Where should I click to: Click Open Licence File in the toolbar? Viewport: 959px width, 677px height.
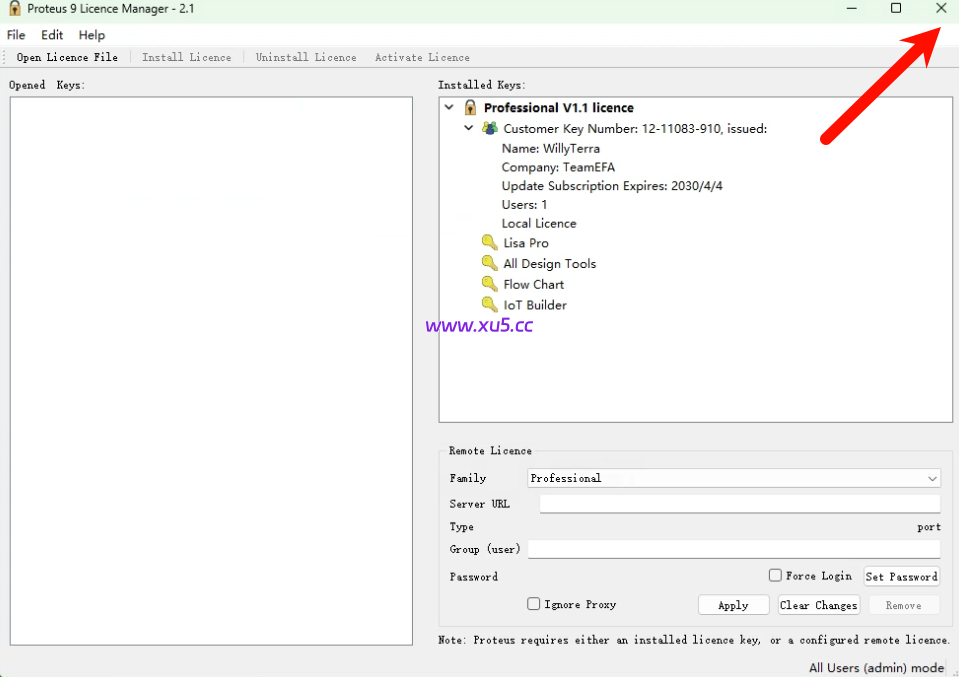point(67,58)
